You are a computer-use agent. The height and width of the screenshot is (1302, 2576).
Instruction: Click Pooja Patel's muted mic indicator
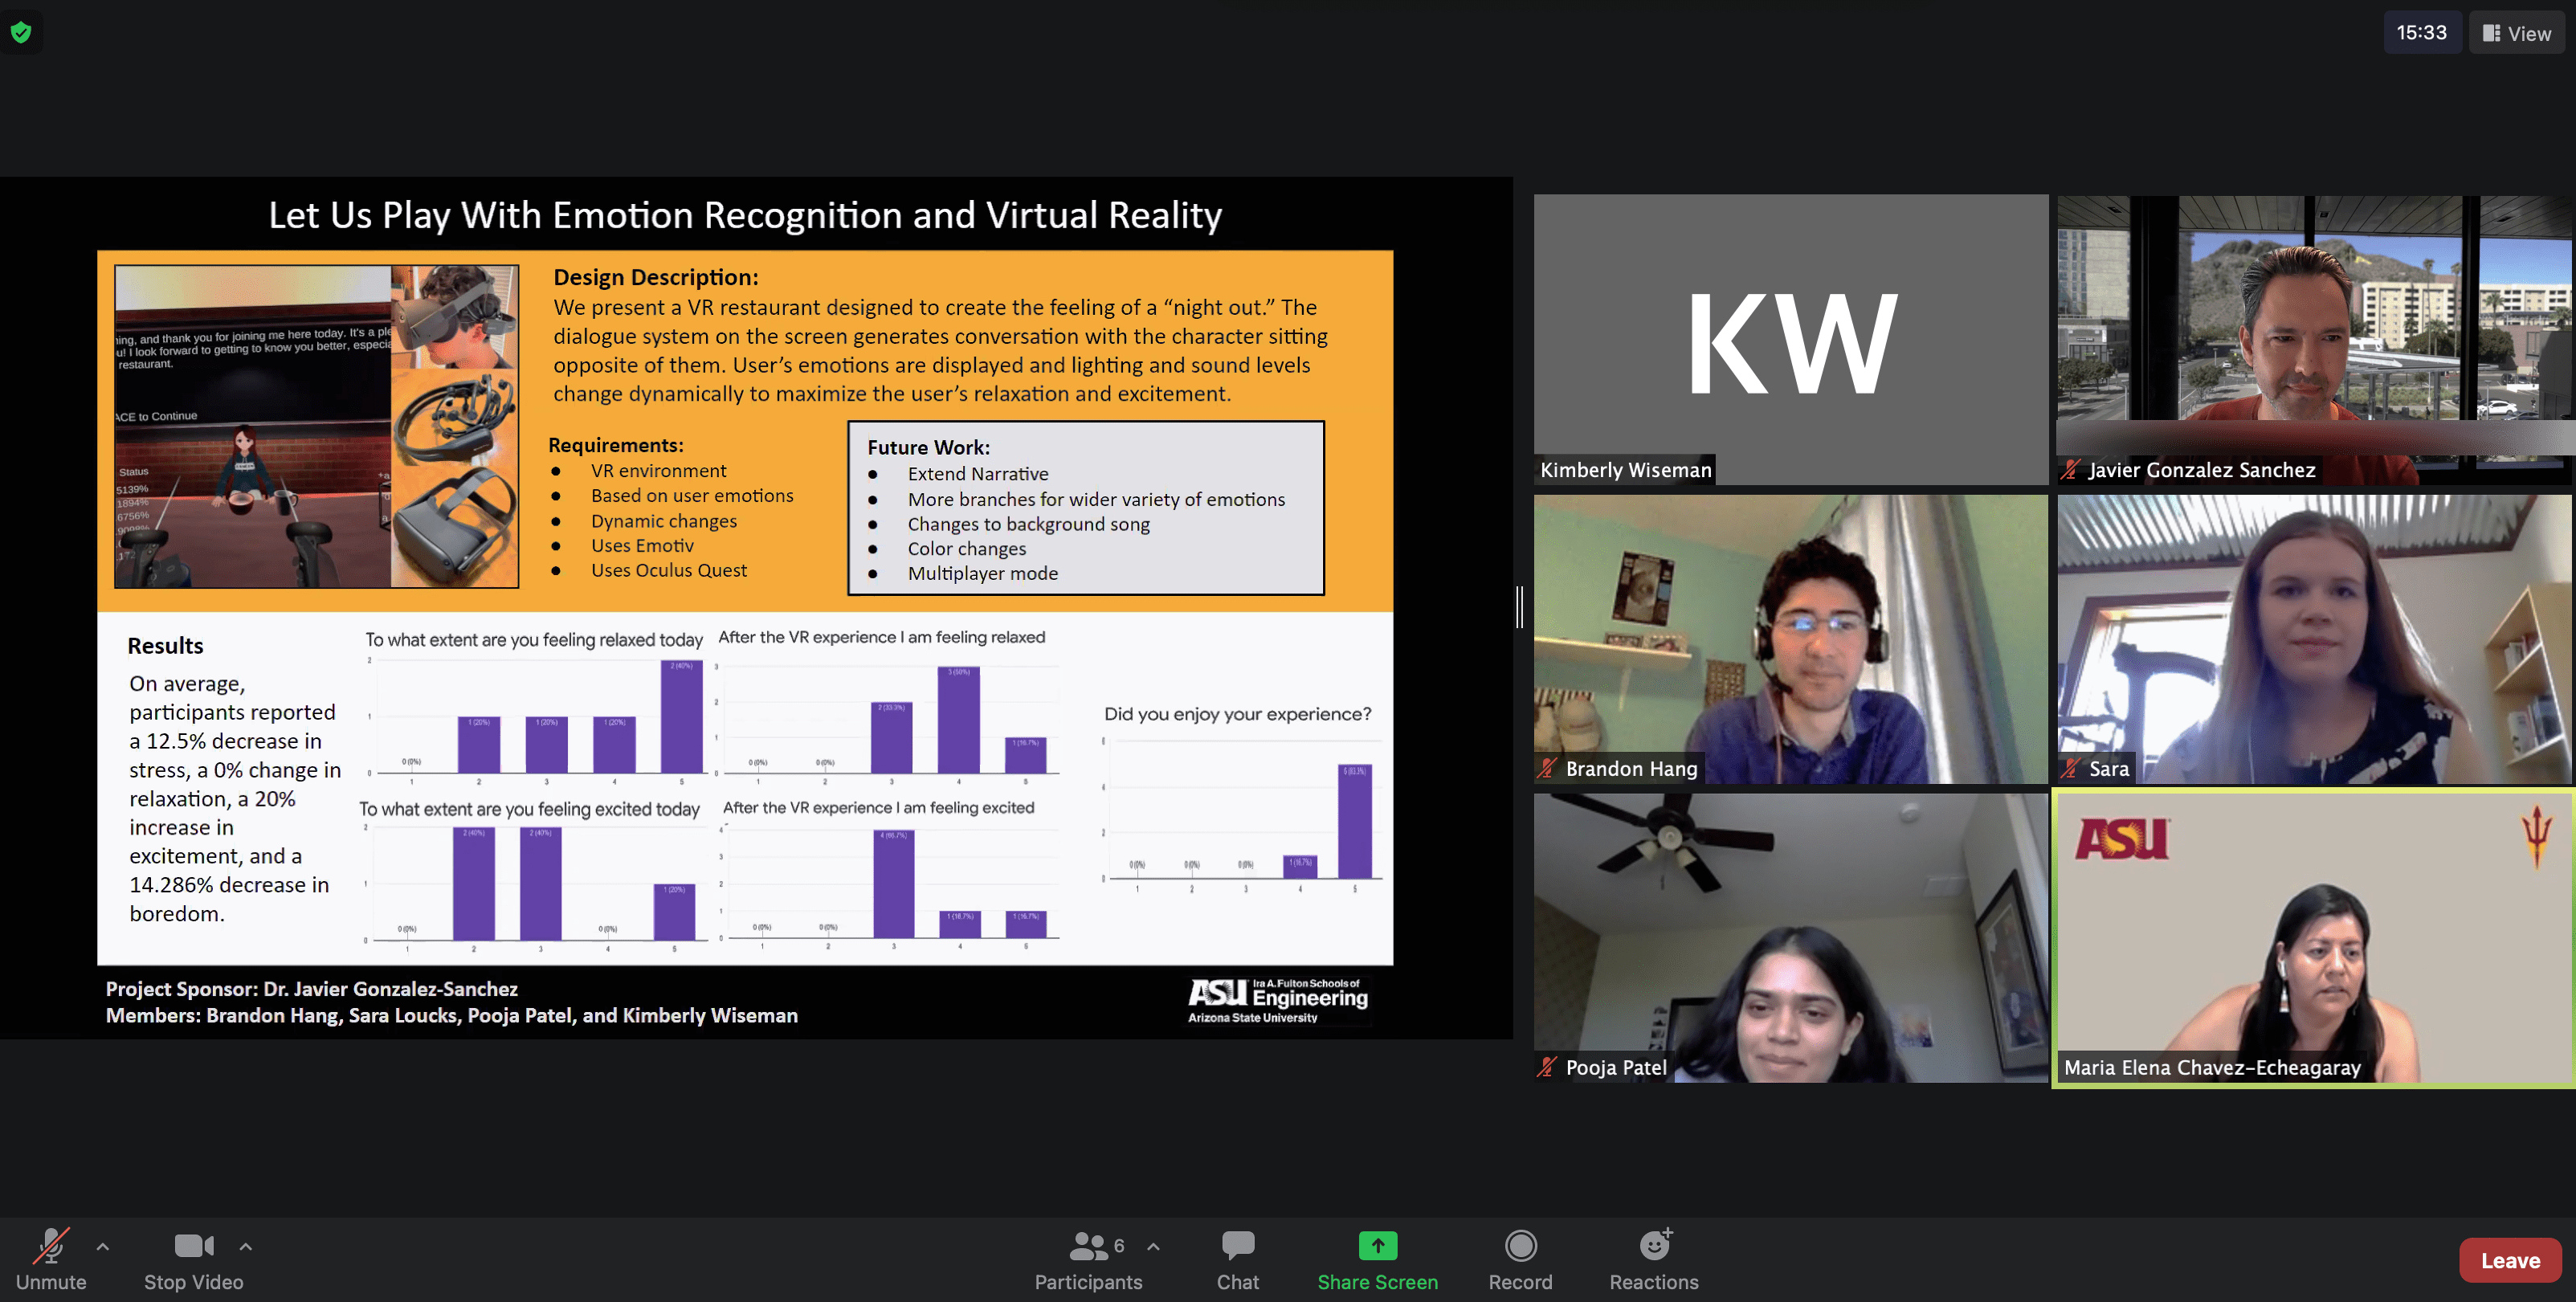click(x=1548, y=1068)
